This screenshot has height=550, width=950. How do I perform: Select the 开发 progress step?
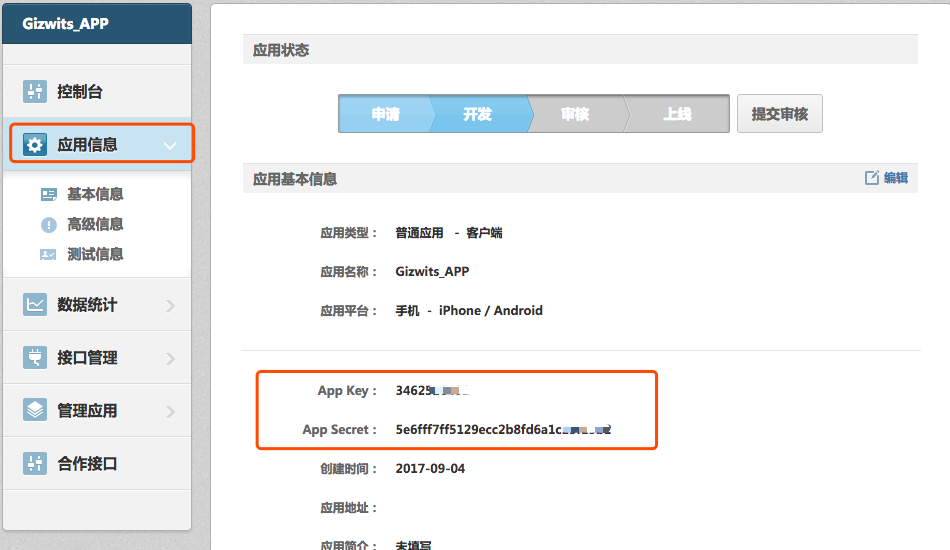(x=477, y=115)
